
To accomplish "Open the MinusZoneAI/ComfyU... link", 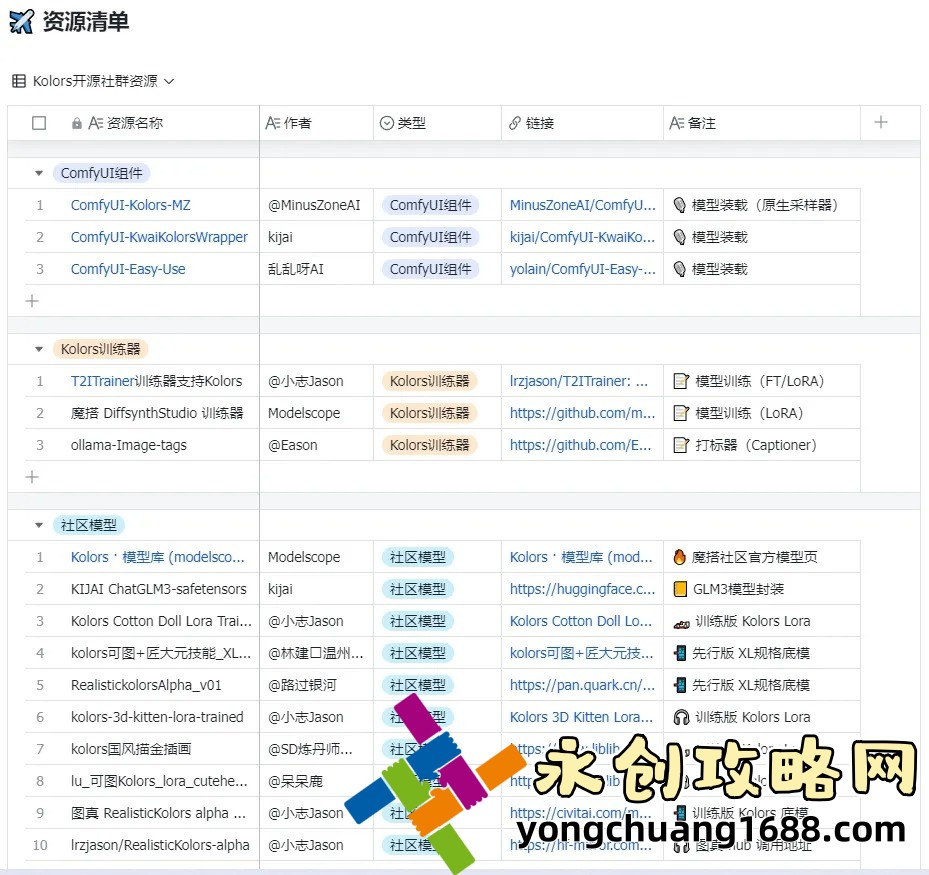I will 582,206.
